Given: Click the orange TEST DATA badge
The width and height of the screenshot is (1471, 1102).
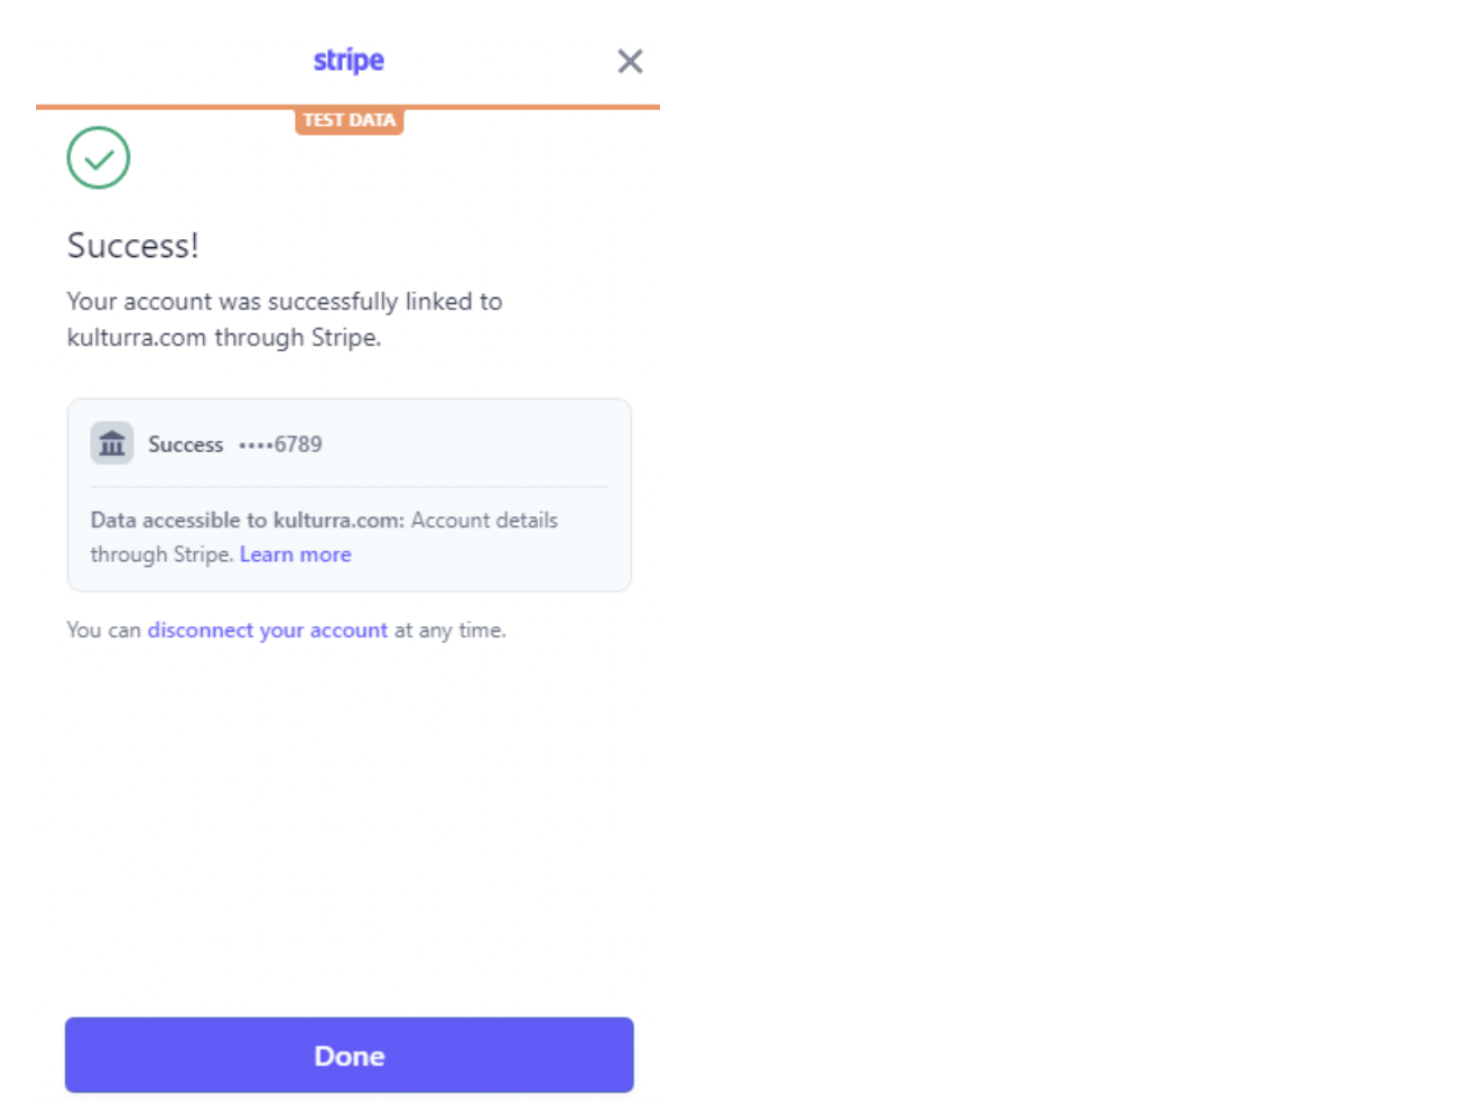Looking at the screenshot, I should tap(349, 120).
